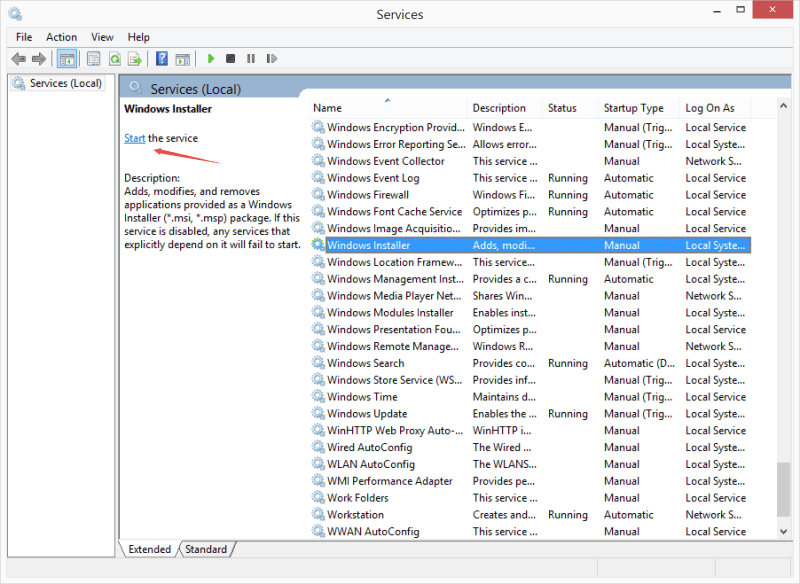Open the File menu
The image size is (800, 584).
pos(24,37)
